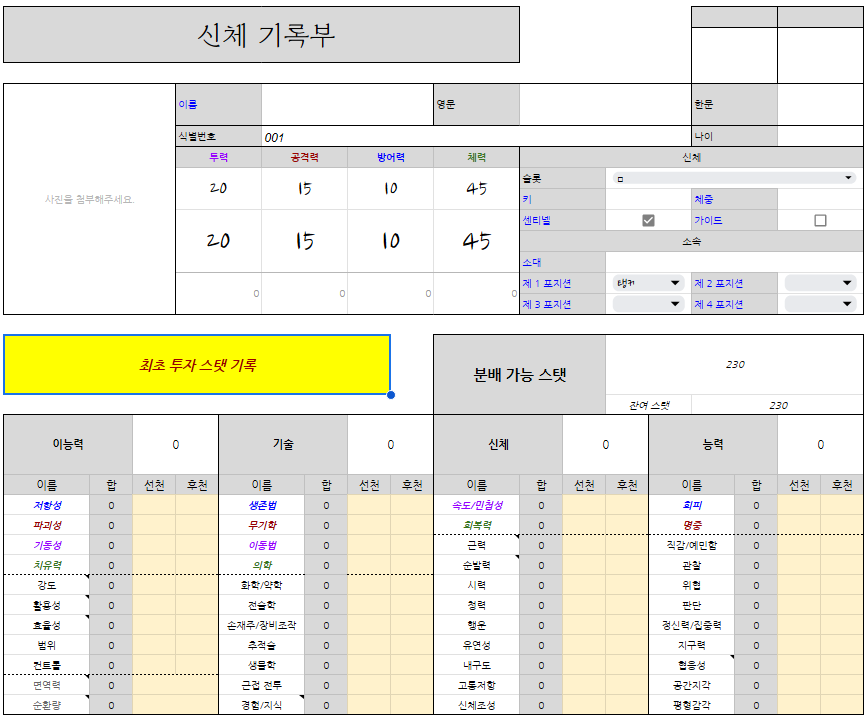The height and width of the screenshot is (719, 866).
Task: Click the 후천 cell in 행운 row
Action: point(627,625)
